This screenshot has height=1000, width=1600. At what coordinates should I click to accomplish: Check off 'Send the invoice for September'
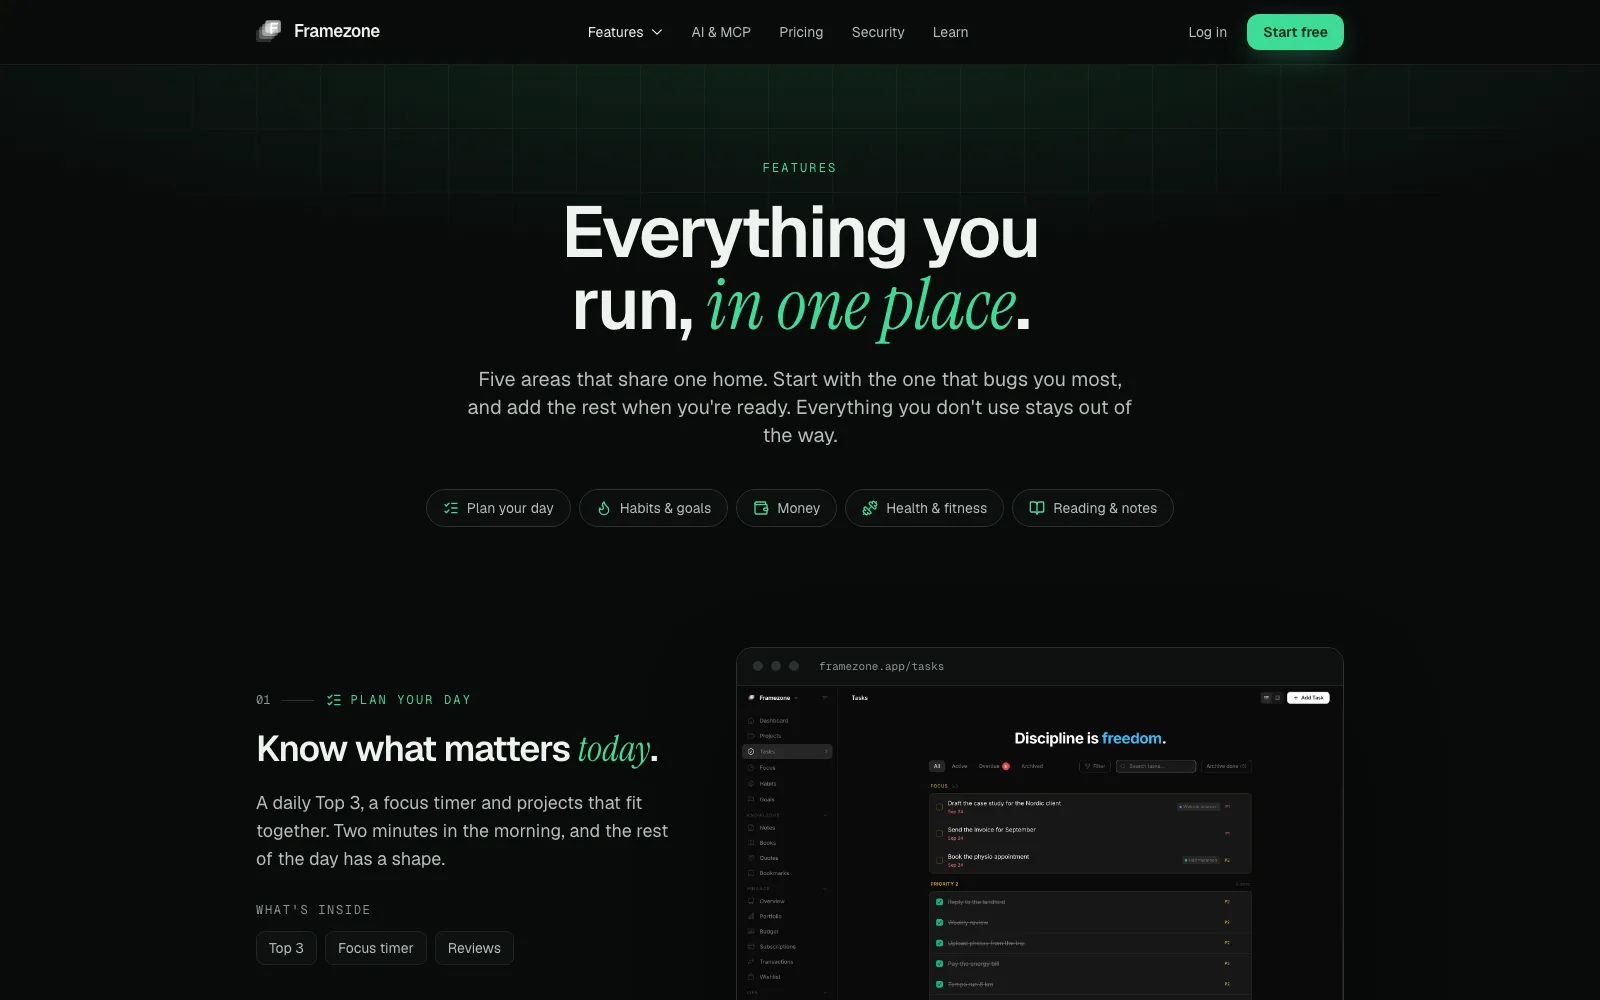coord(939,833)
